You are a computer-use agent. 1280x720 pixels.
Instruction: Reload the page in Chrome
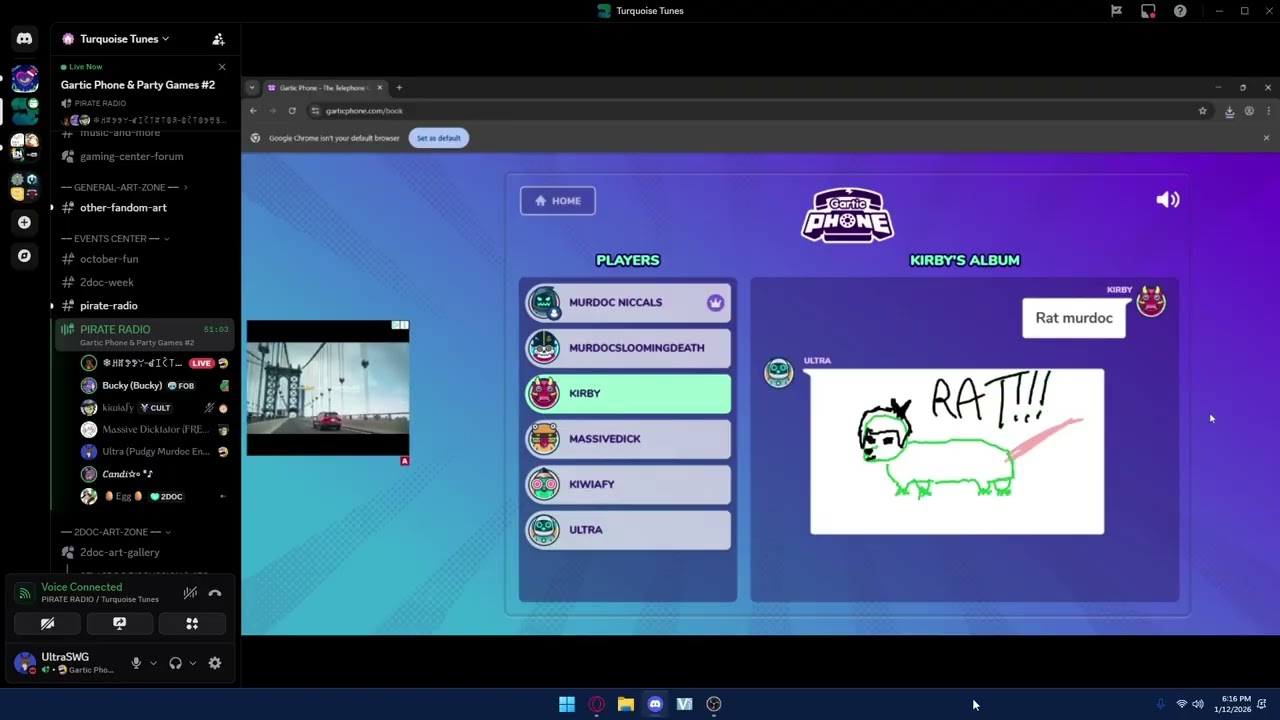(292, 111)
